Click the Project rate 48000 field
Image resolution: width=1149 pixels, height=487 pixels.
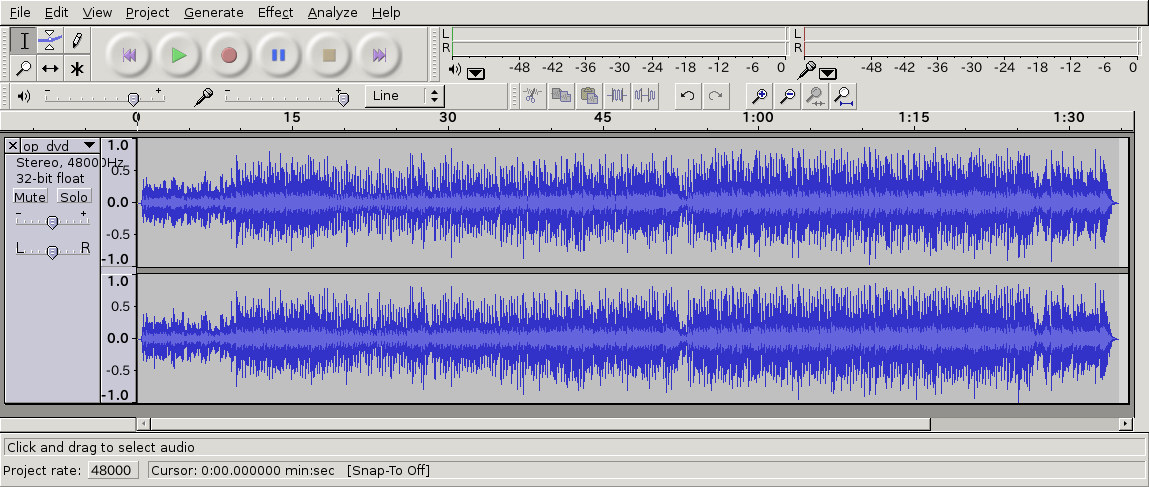[x=112, y=470]
